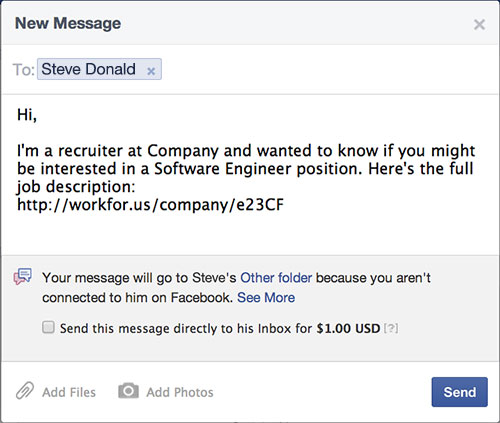Open the [?] help tooltip for paid message
The image size is (500, 423).
click(x=391, y=328)
